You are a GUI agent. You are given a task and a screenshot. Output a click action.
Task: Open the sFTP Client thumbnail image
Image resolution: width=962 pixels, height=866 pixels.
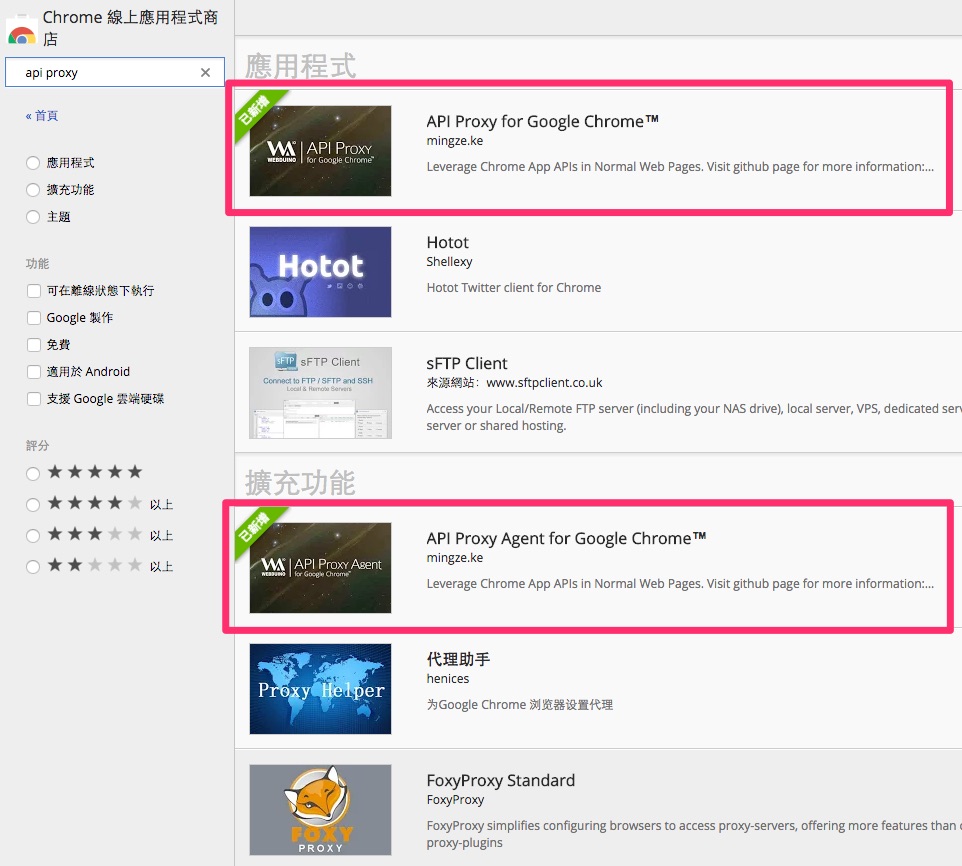[320, 393]
